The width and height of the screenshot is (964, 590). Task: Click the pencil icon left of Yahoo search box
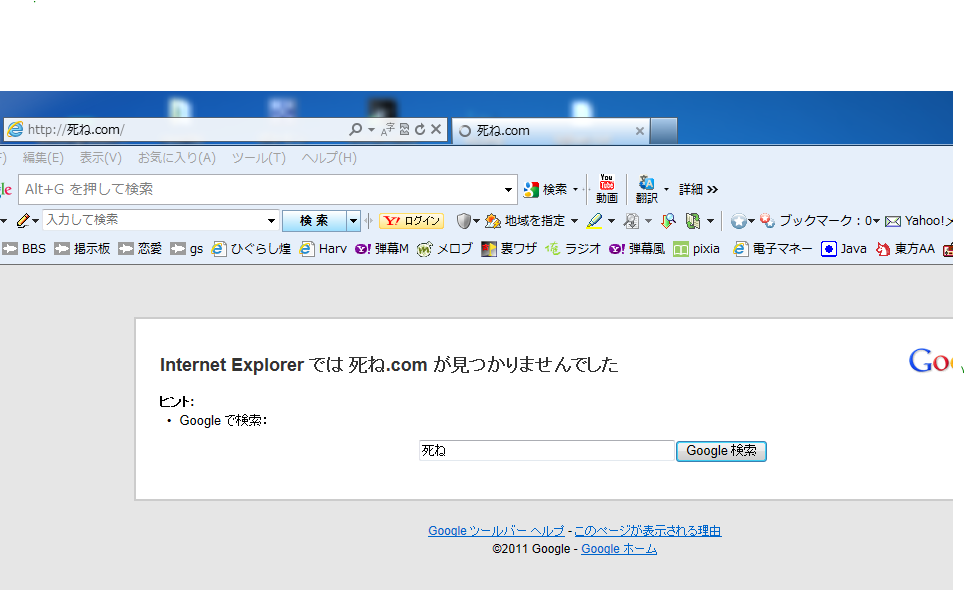(x=23, y=221)
